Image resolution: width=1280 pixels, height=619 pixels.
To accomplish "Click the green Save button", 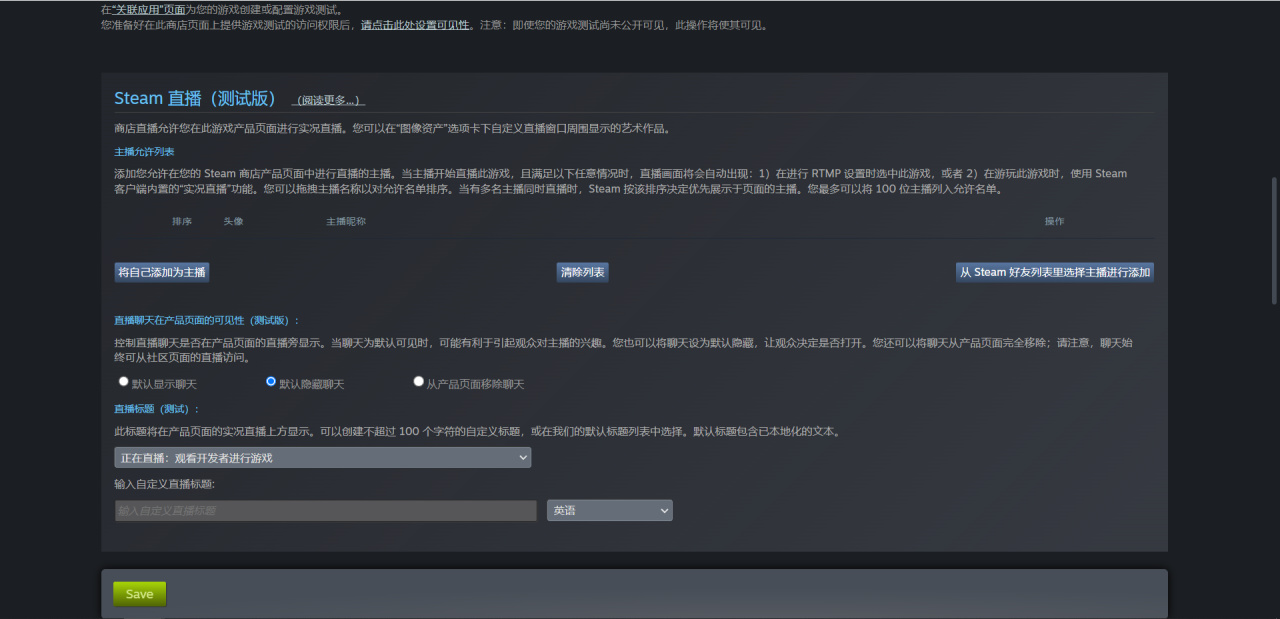I will point(140,594).
